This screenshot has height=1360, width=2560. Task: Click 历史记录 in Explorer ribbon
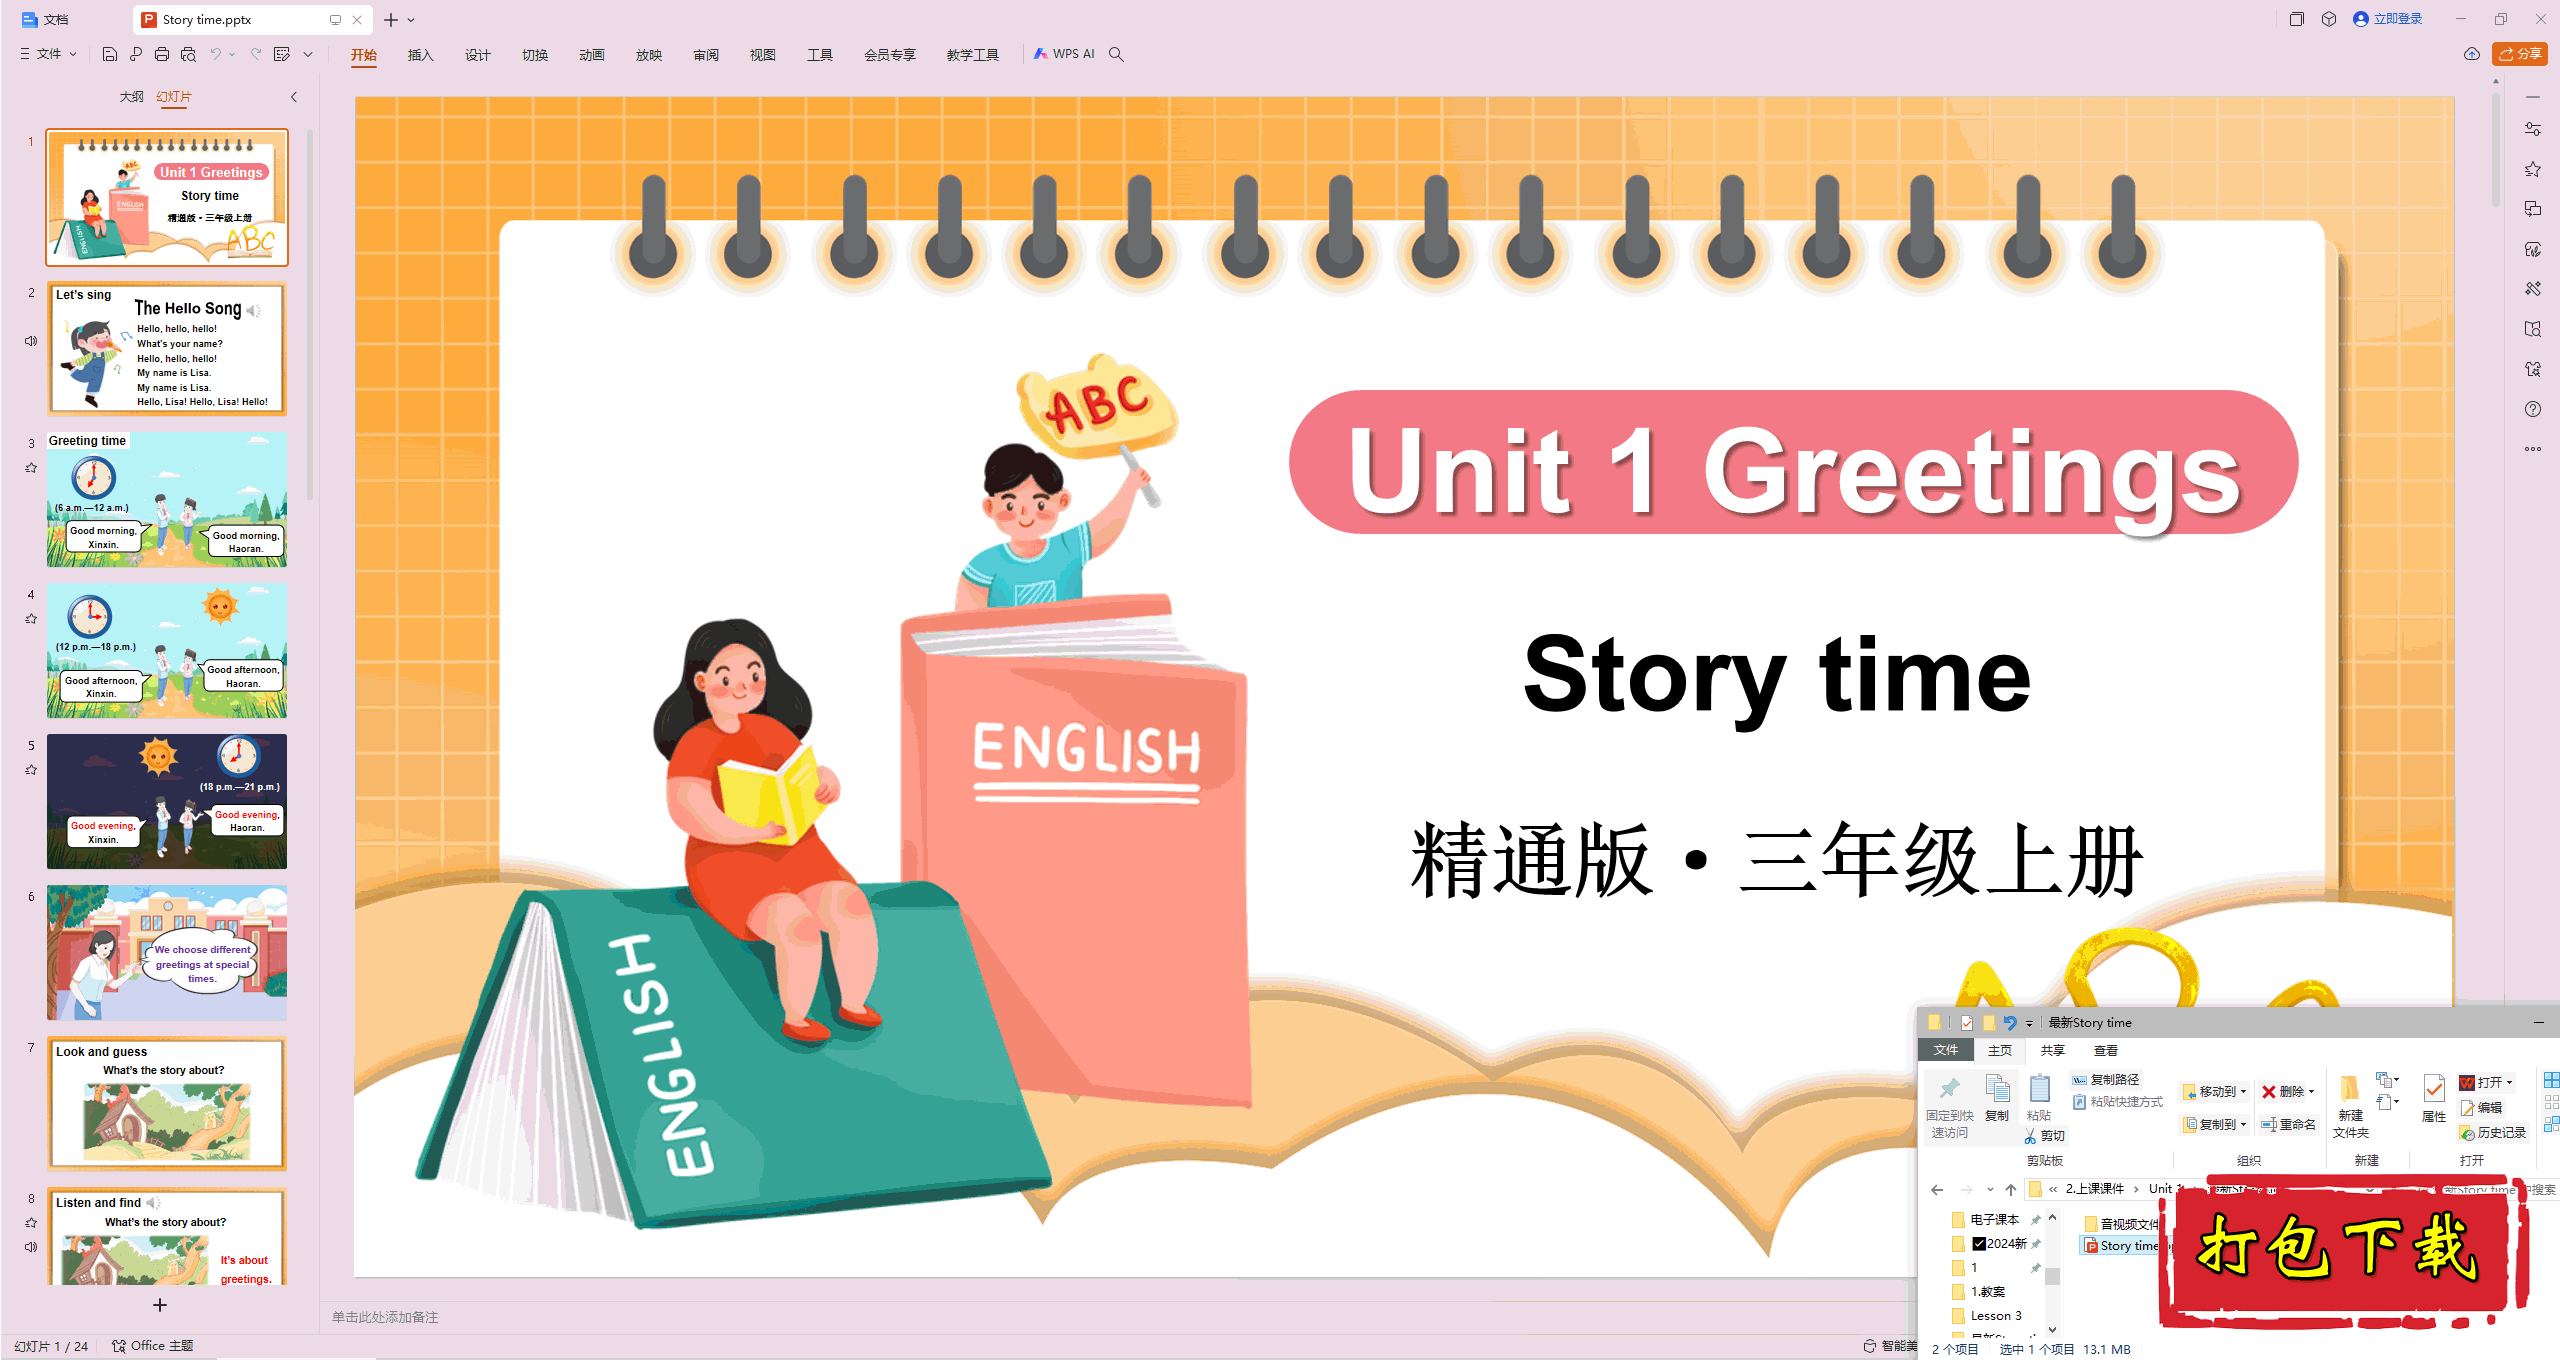2493,1133
